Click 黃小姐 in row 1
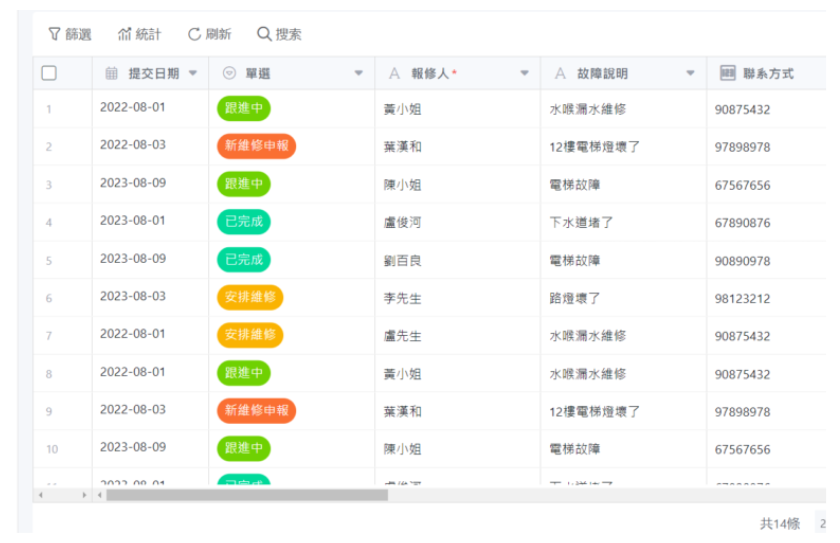The width and height of the screenshot is (840, 543). (x=402, y=109)
